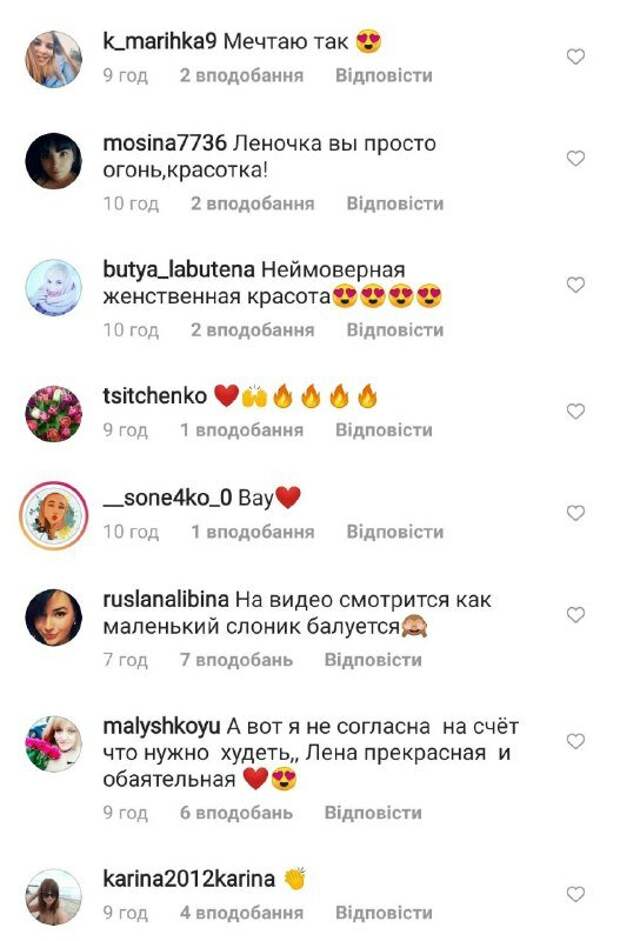The image size is (620, 941).
Task: Reply to ruslanalibina's comment via Відповісти
Action: point(373,660)
